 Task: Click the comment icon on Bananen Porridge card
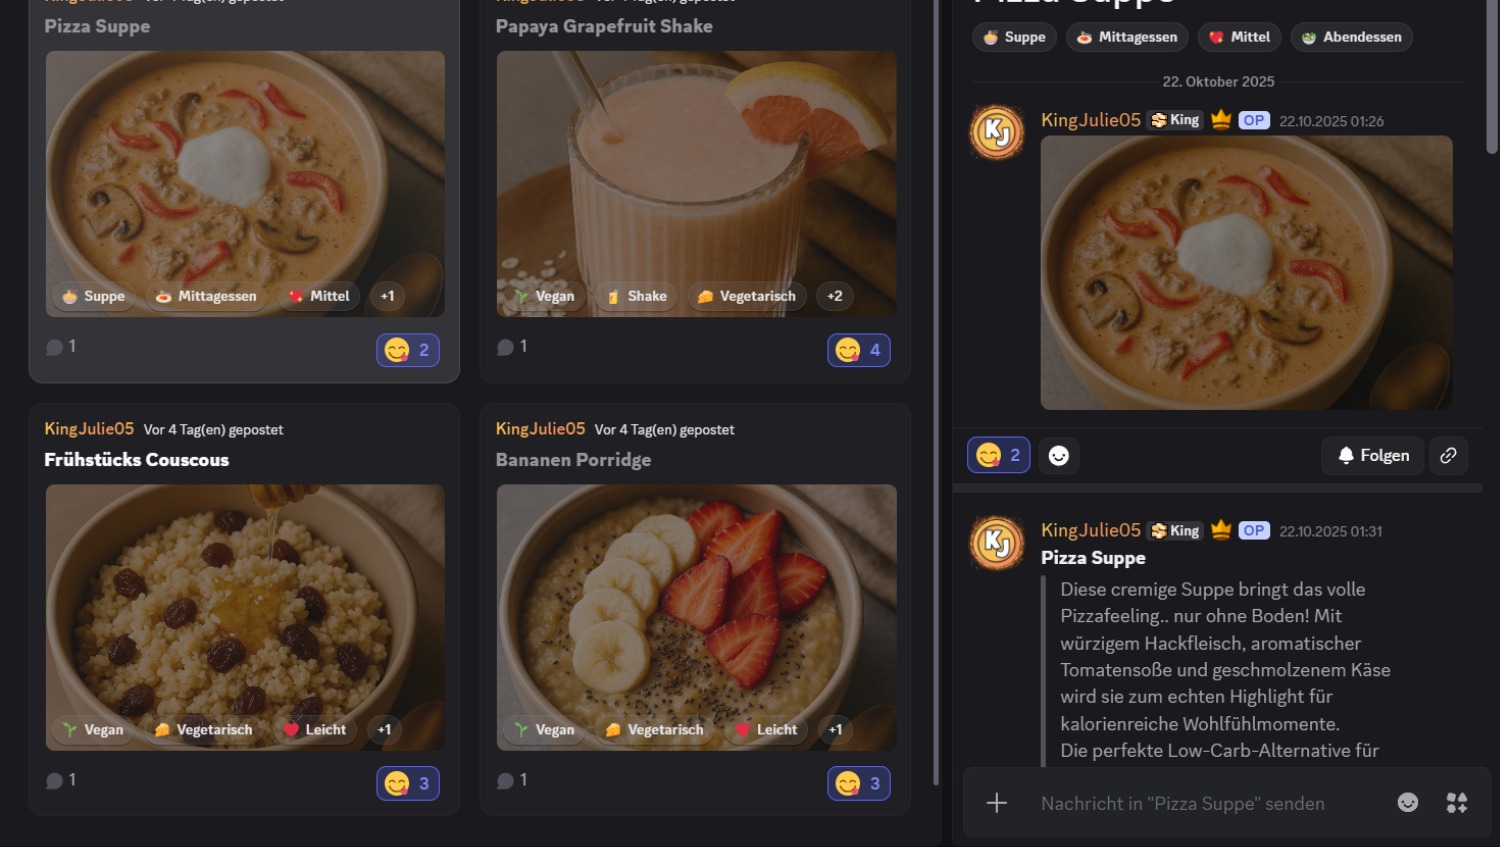[506, 781]
